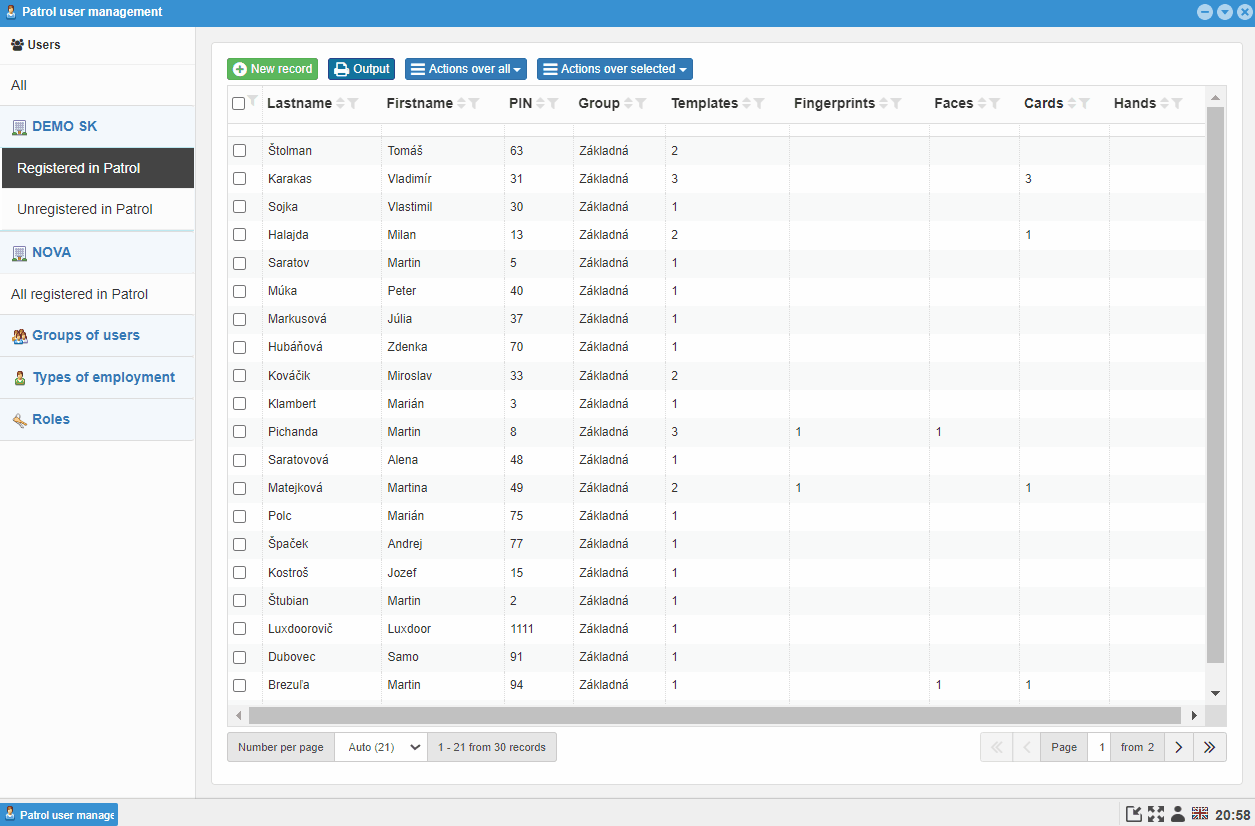1255x826 pixels.
Task: Open All registered in Patrol
Action: pos(97,294)
